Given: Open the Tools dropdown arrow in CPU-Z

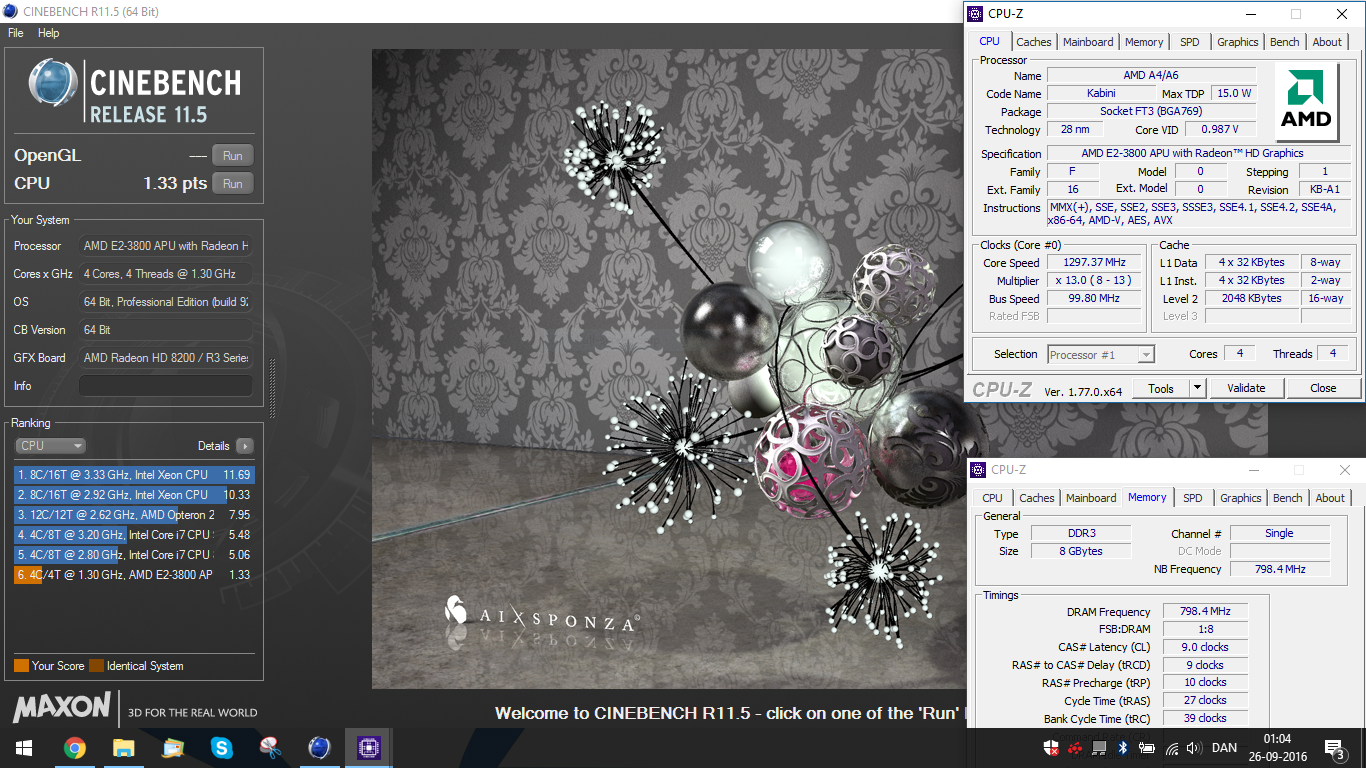Looking at the screenshot, I should (1197, 388).
